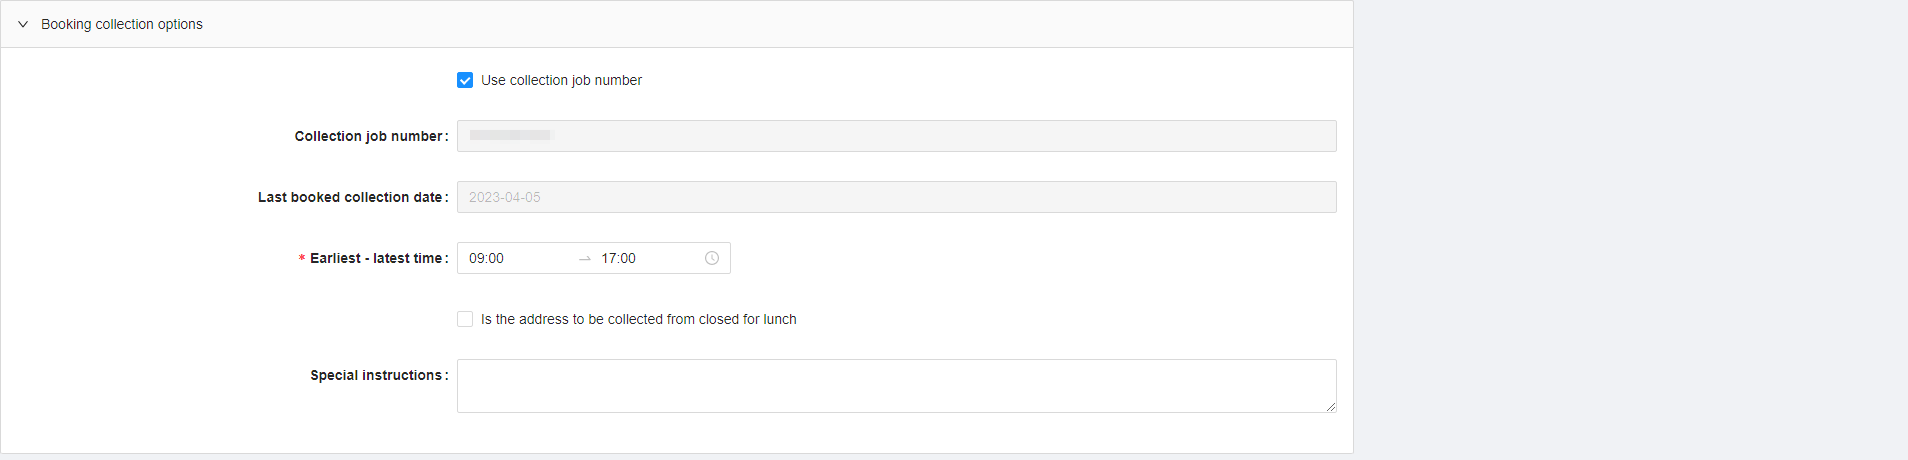Click the Collection job number label
The image size is (1908, 460).
(369, 136)
